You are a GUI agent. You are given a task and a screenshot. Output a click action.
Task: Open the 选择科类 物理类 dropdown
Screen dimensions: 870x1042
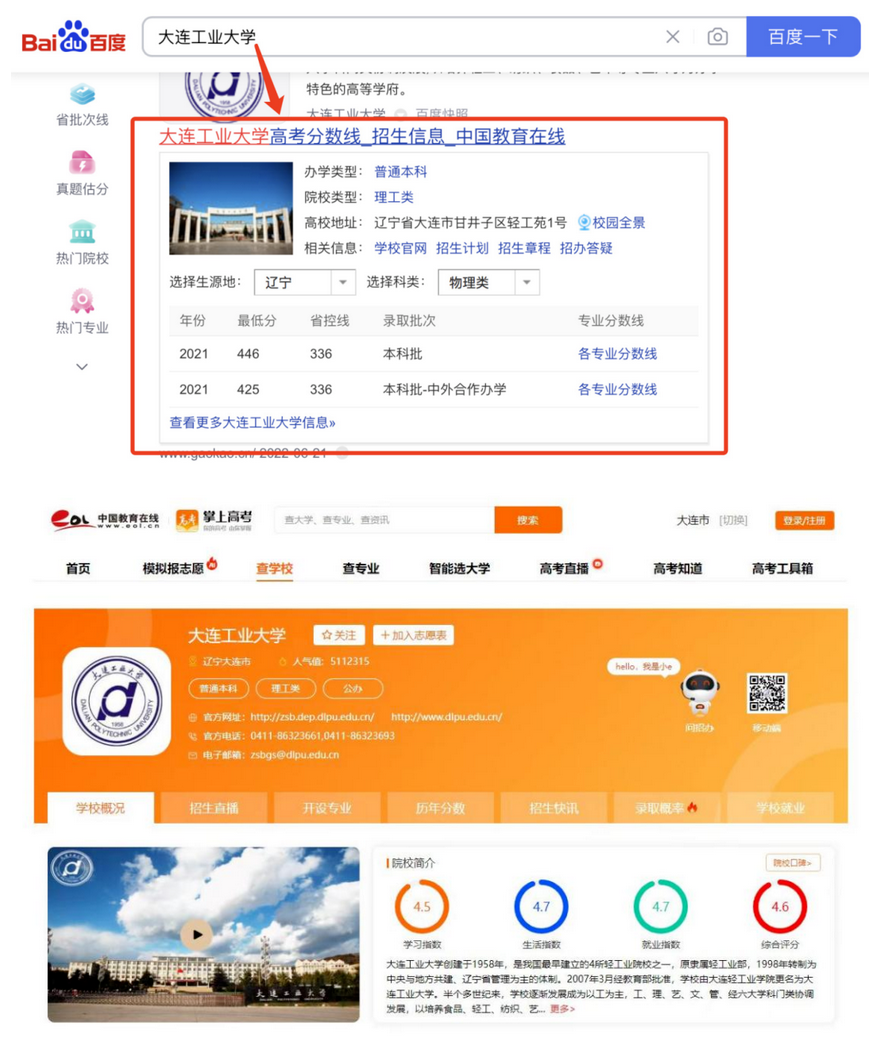488,283
